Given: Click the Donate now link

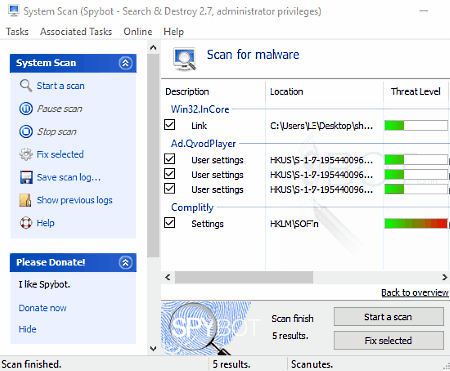Looking at the screenshot, I should point(42,308).
